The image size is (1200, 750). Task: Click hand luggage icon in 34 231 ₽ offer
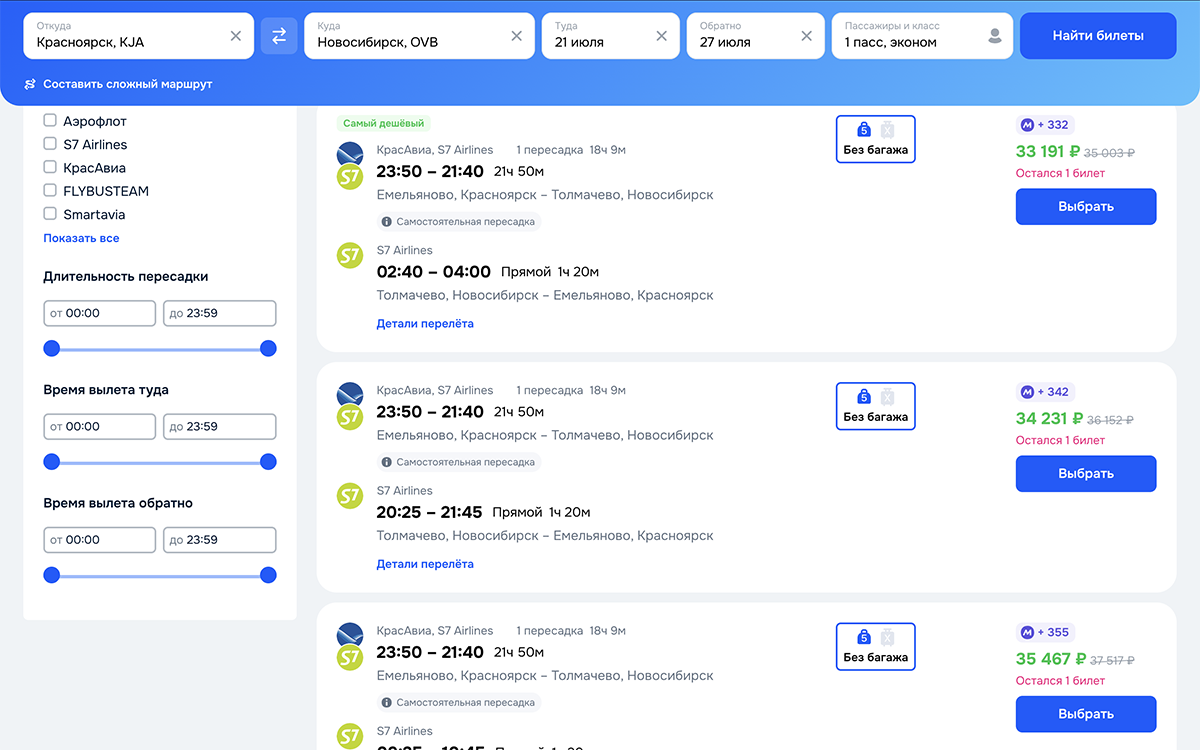(864, 397)
